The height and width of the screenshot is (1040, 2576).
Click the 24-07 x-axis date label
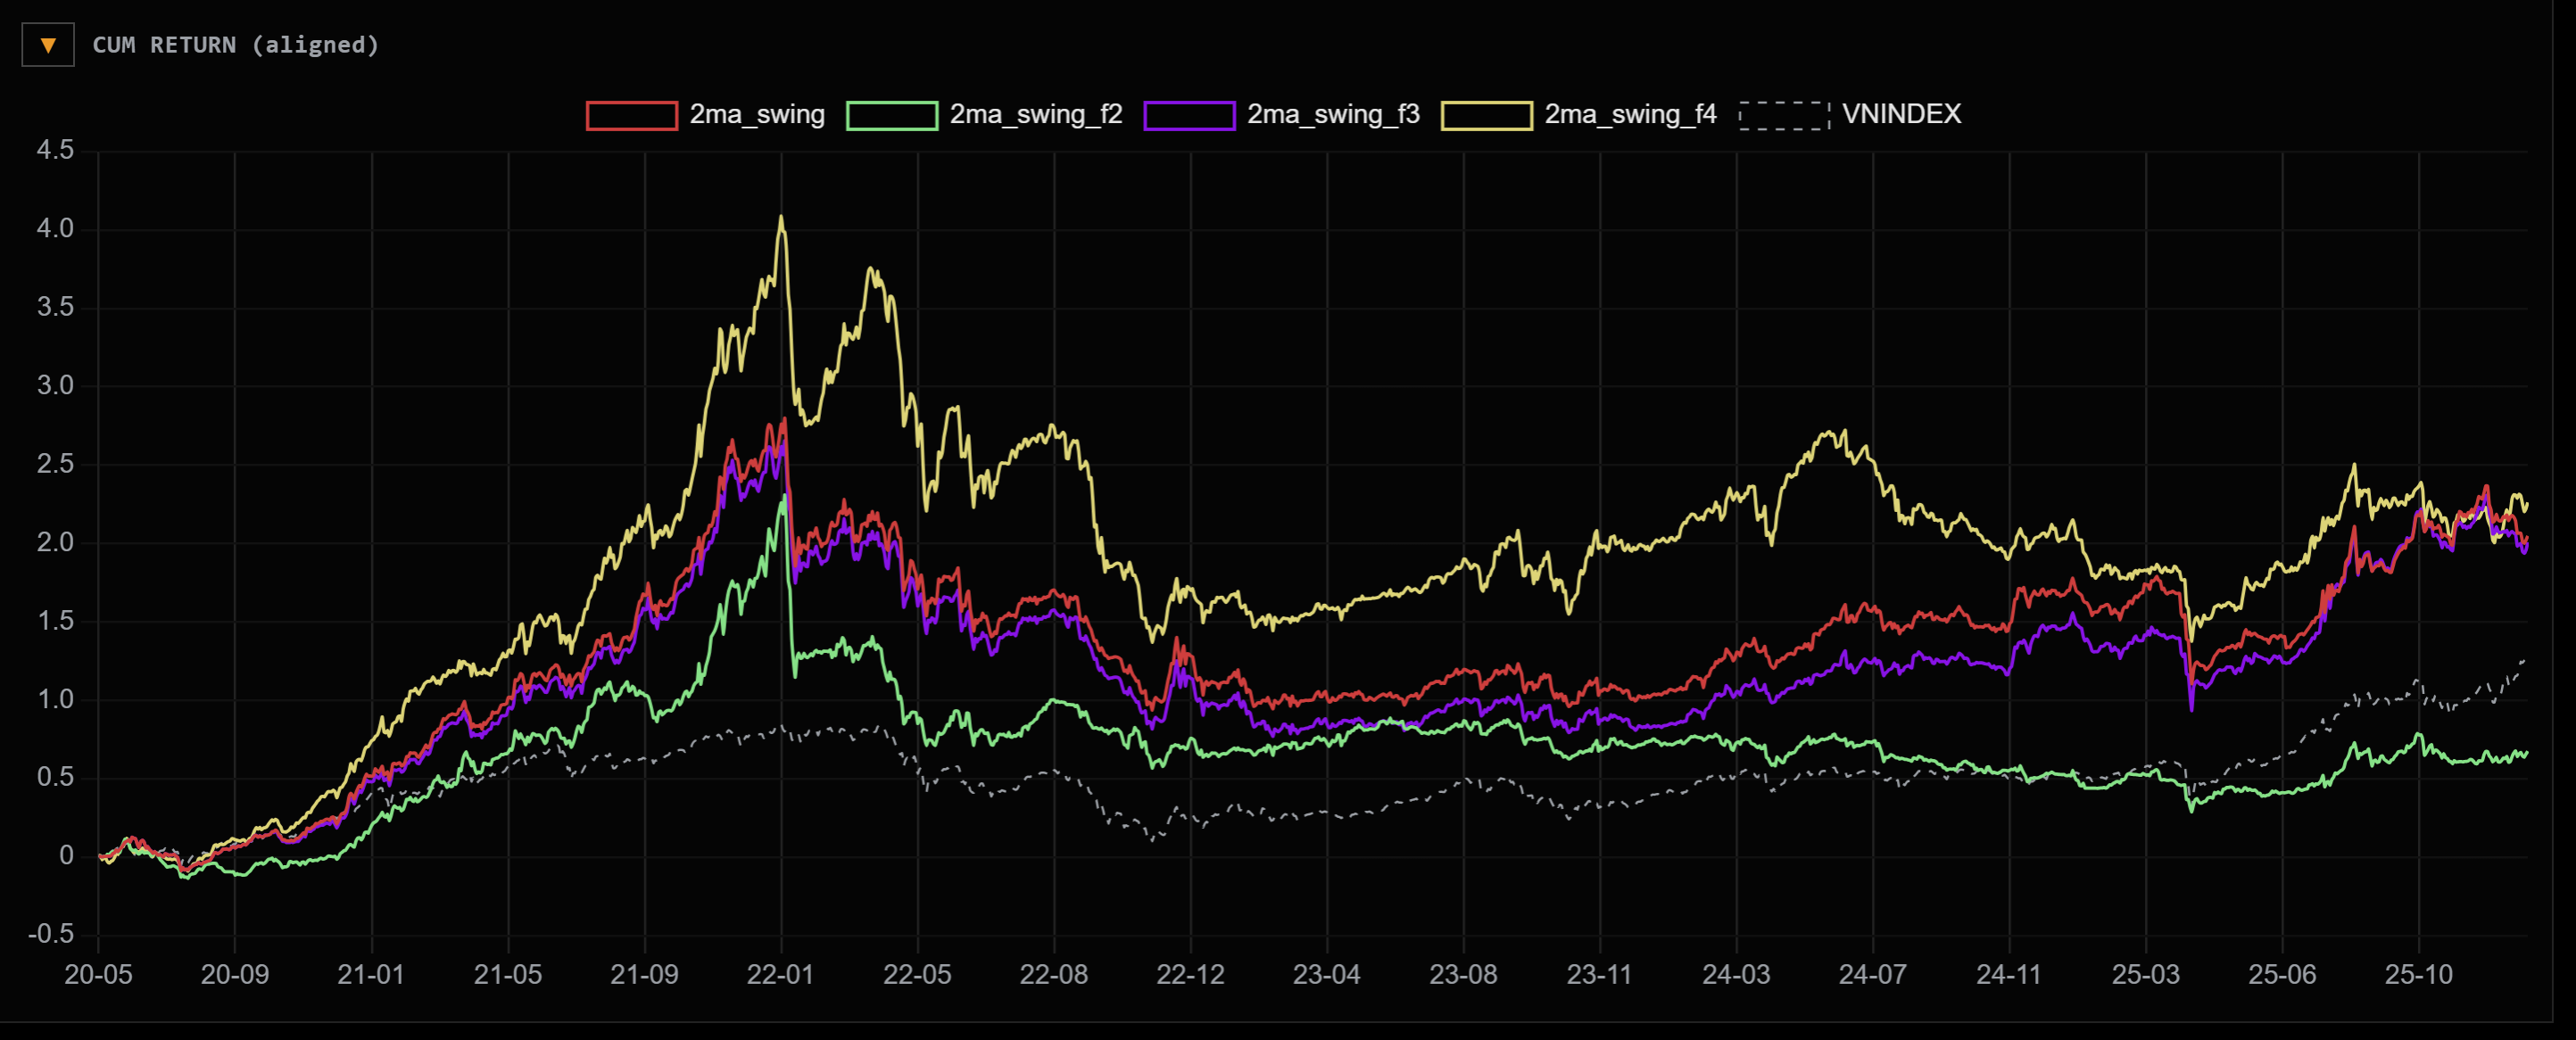(1872, 974)
